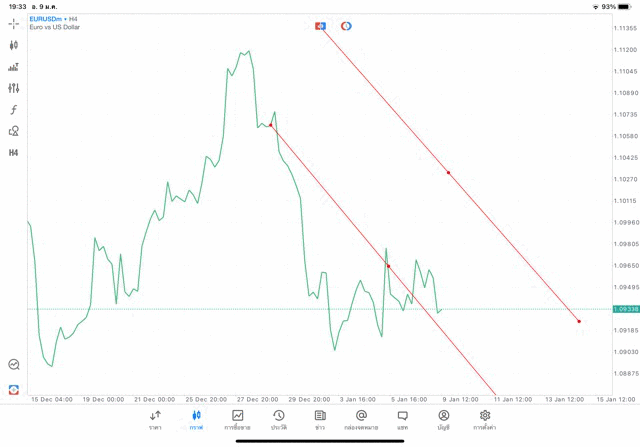Switch to the Trade (การซื้อขาย) tab
The image size is (640, 447).
click(x=237, y=420)
